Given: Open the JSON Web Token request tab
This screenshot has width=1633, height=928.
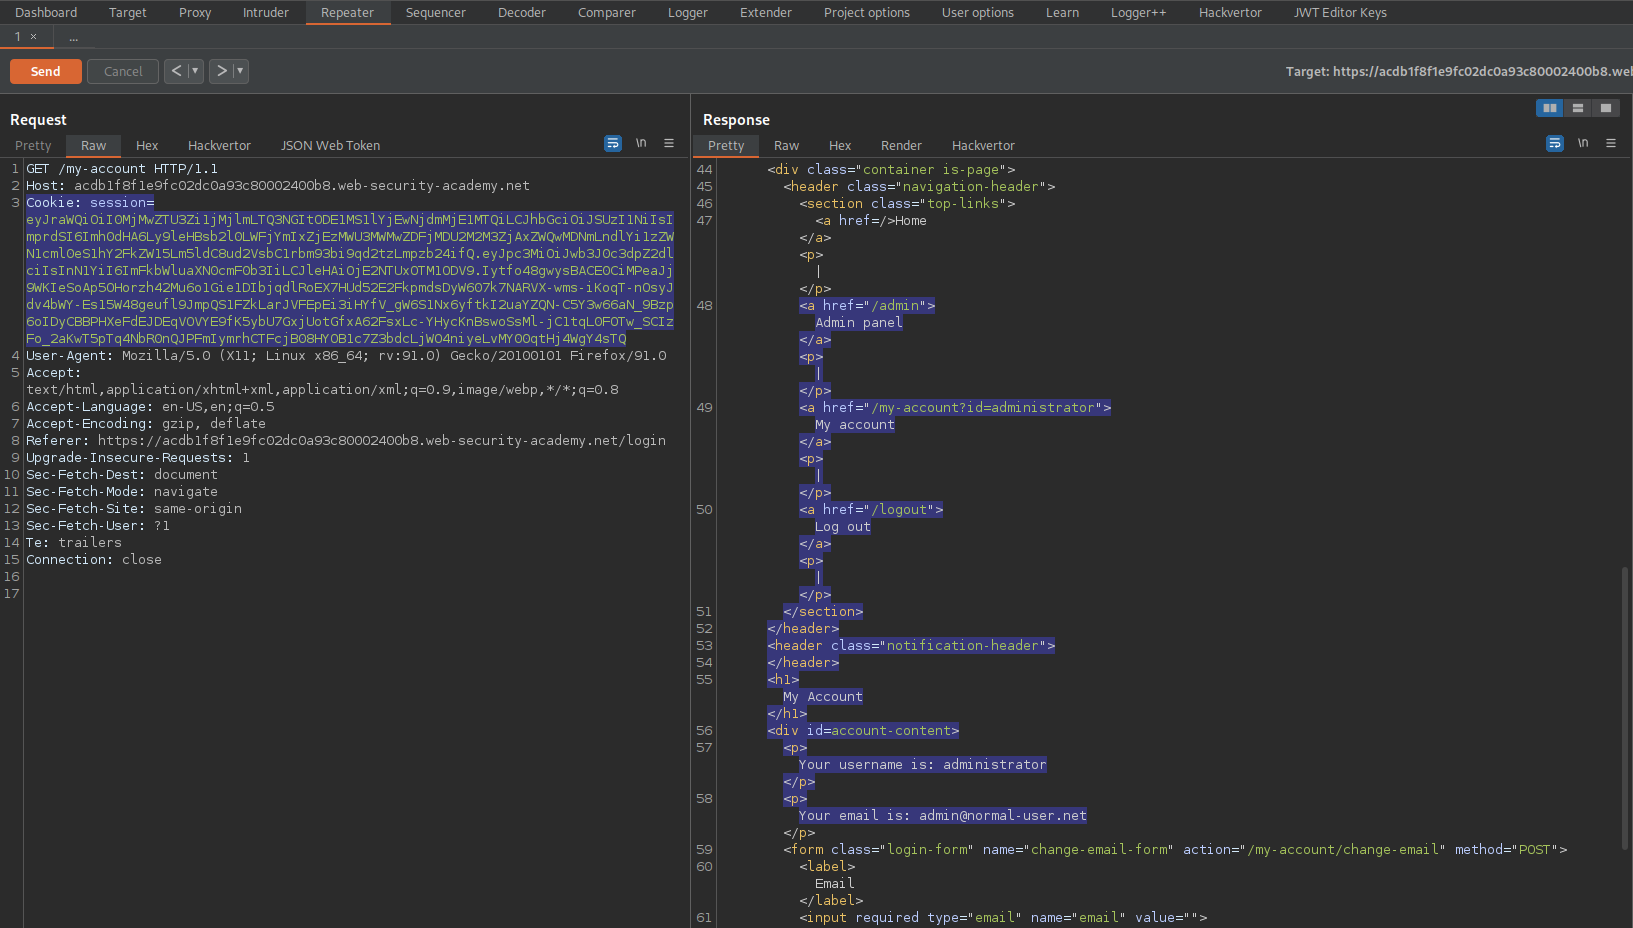Looking at the screenshot, I should point(330,146).
